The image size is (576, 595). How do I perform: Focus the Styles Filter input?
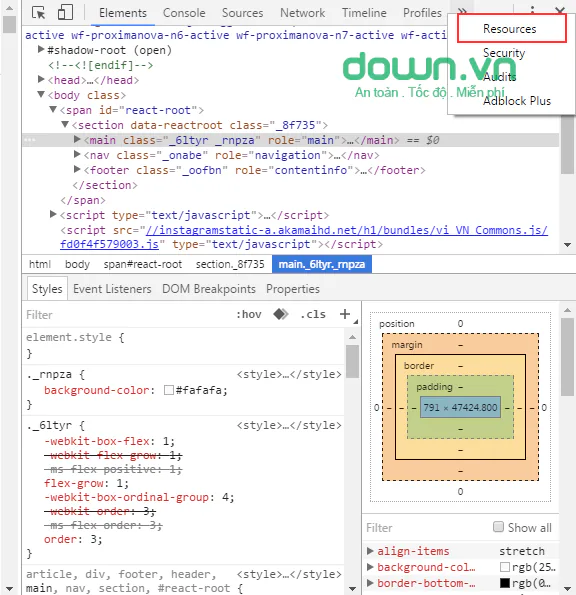pyautogui.click(x=127, y=315)
